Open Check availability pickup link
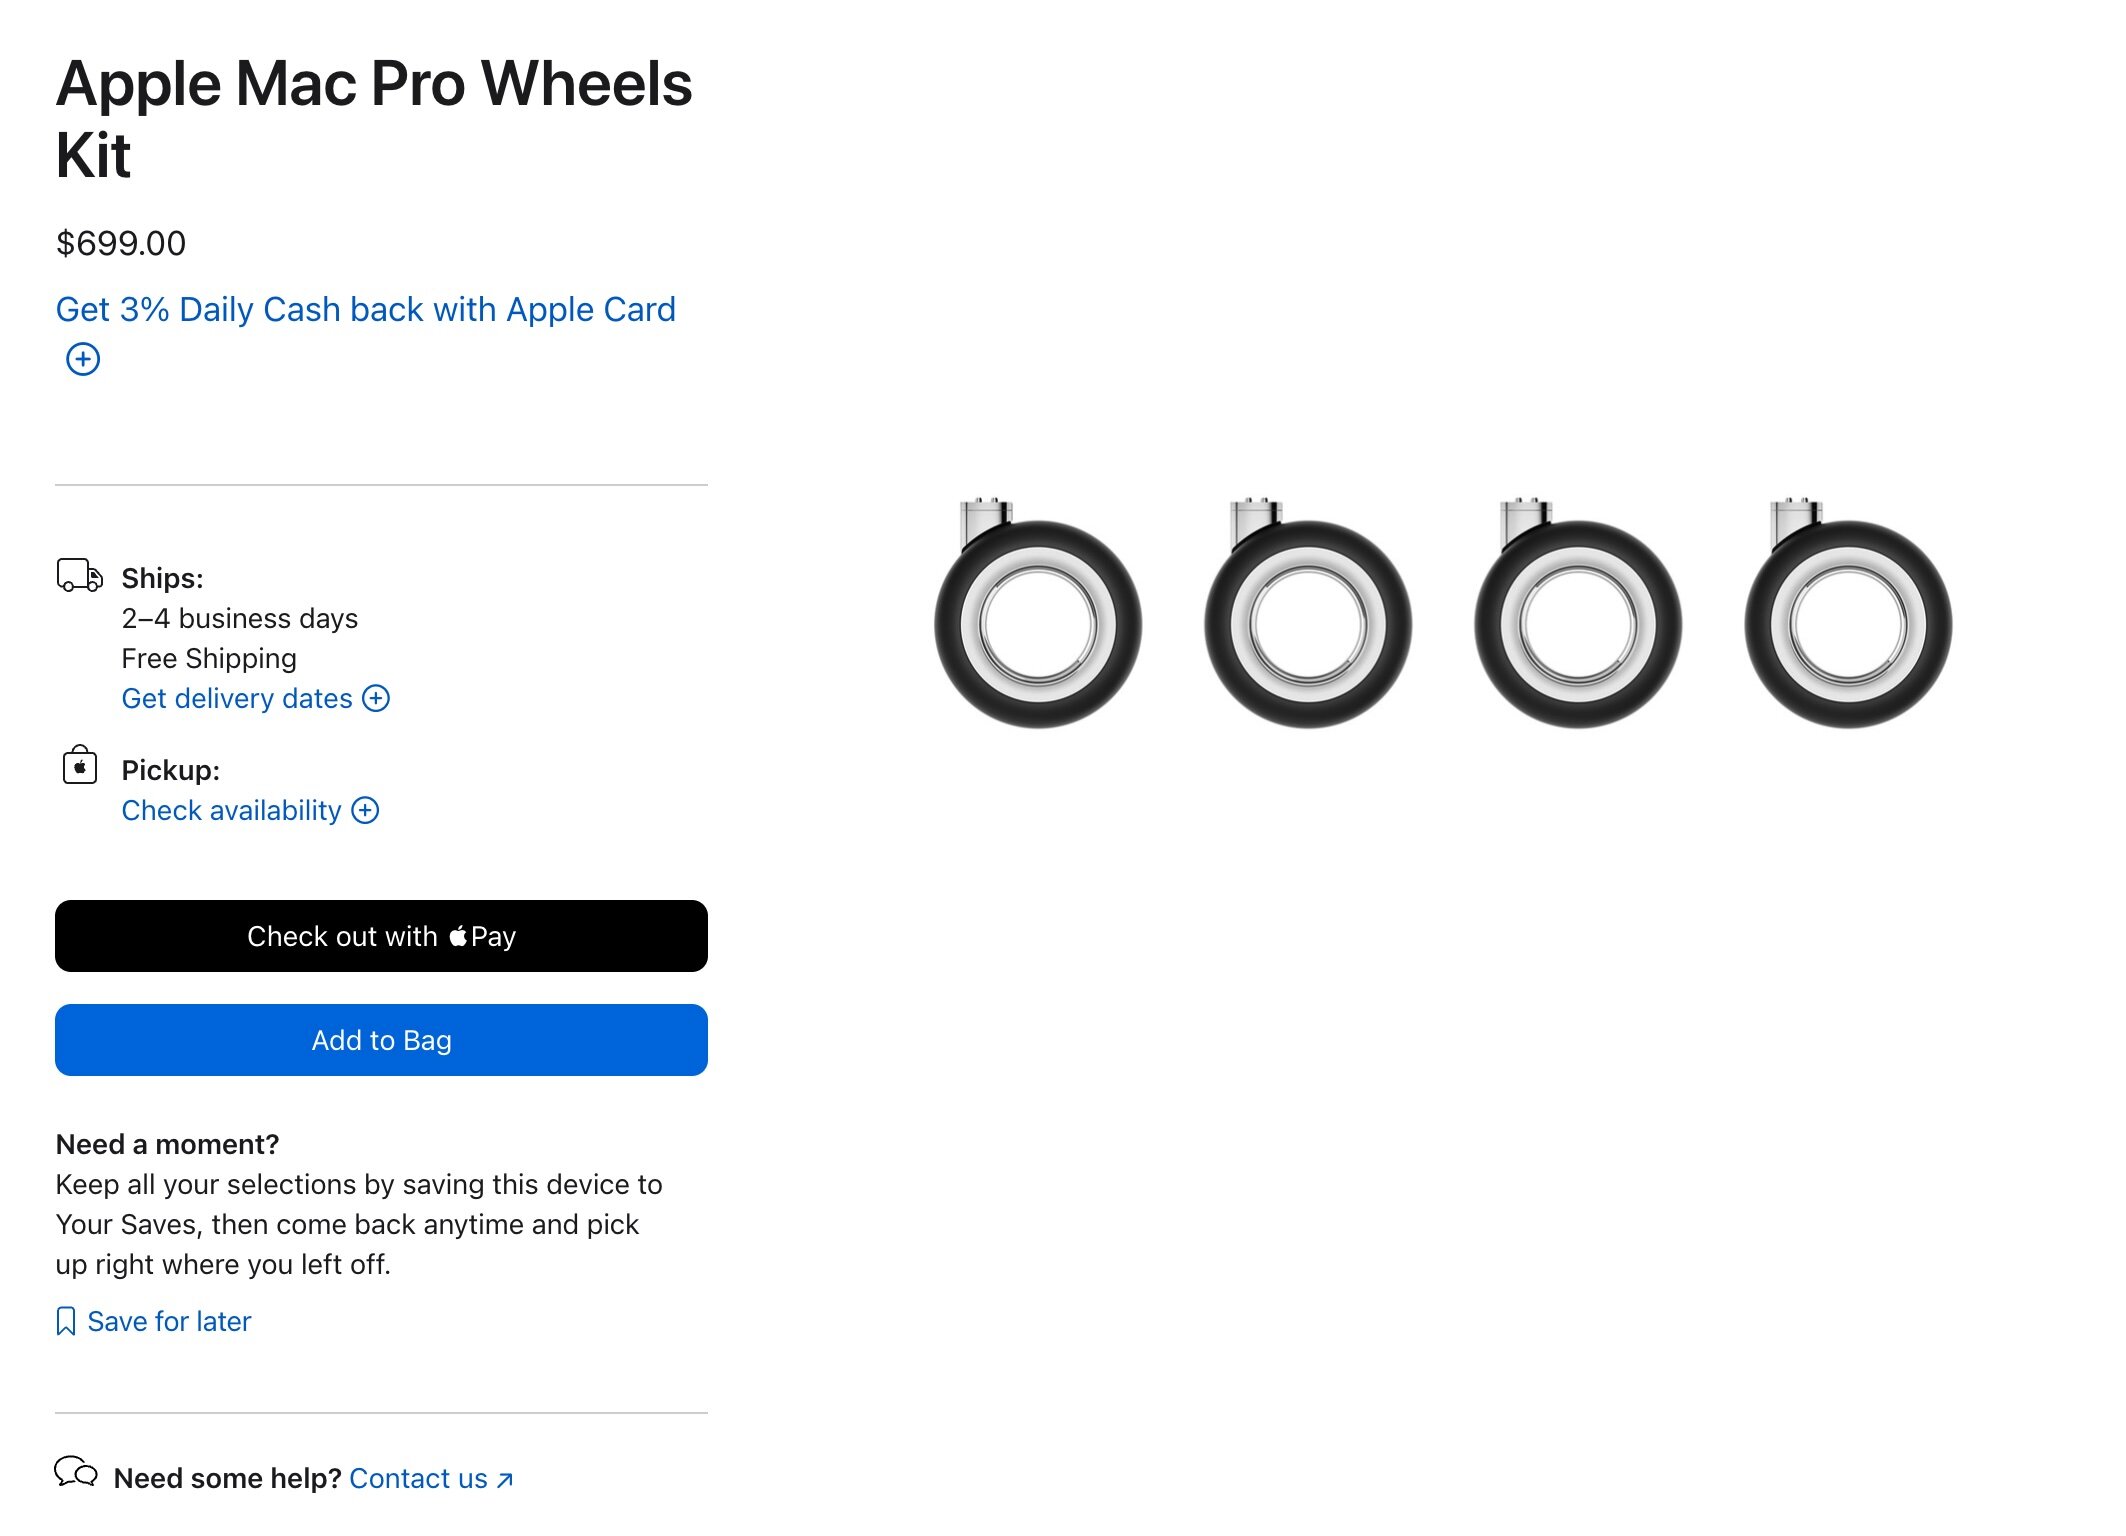2126x1536 pixels. (x=231, y=810)
